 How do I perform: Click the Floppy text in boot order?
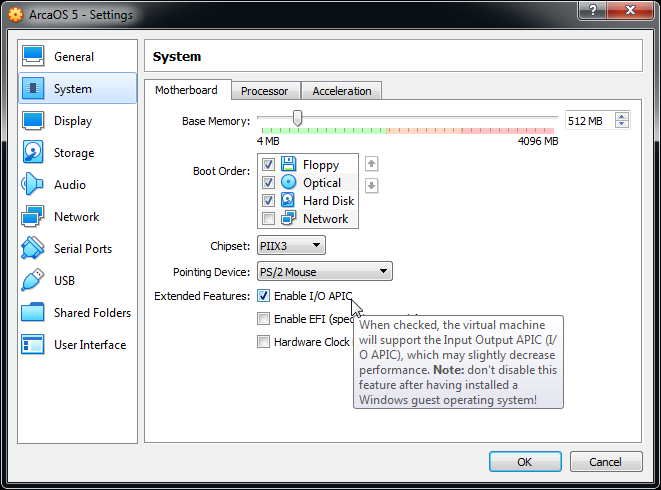(x=321, y=165)
